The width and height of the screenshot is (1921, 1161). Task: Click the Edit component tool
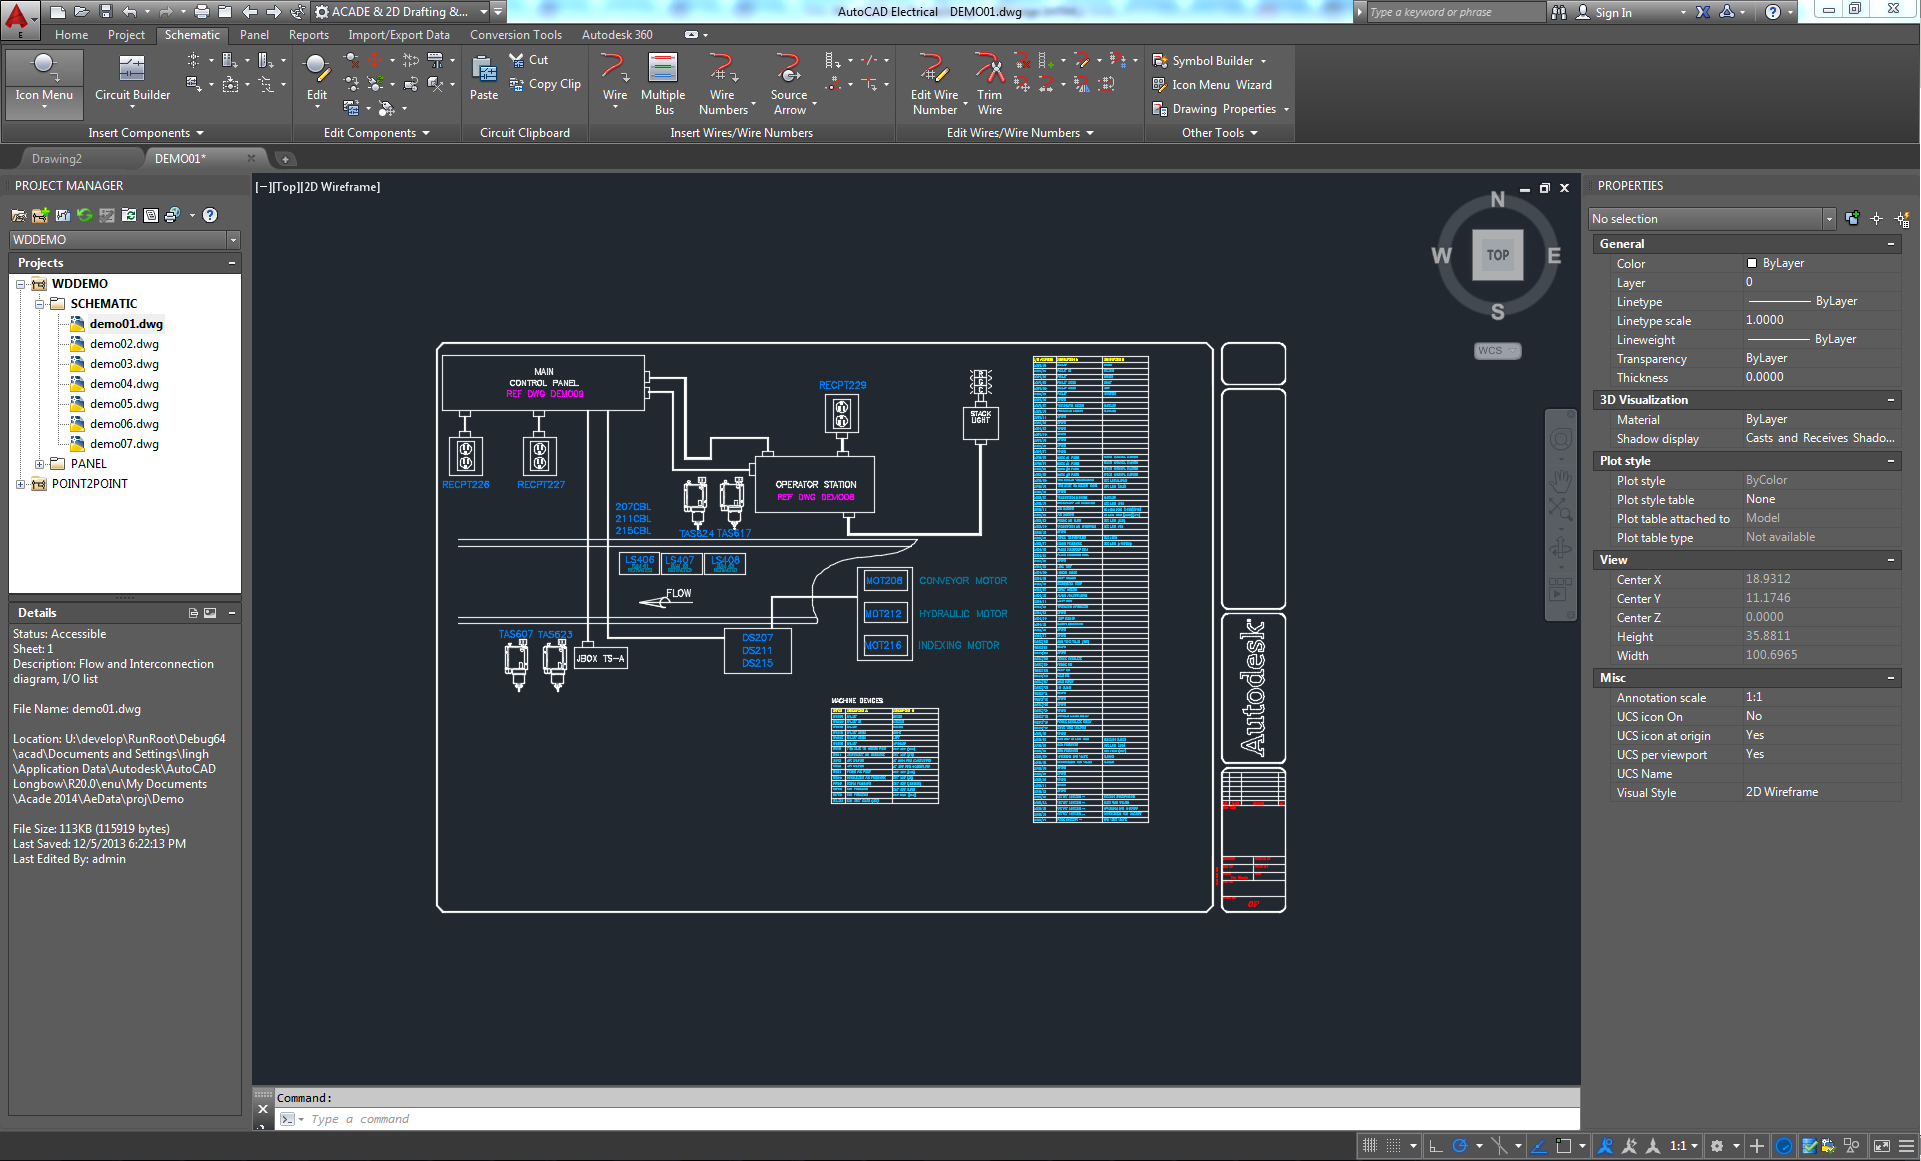click(316, 80)
